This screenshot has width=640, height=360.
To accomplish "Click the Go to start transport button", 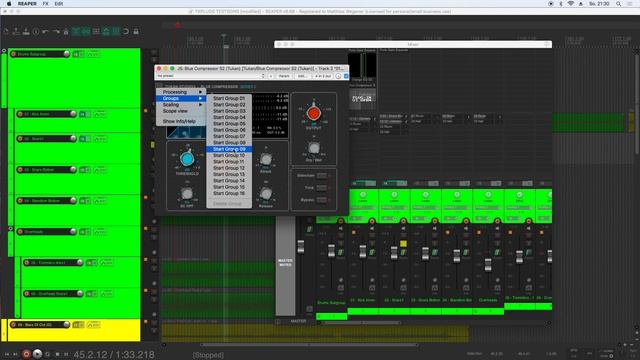I will 7,354.
